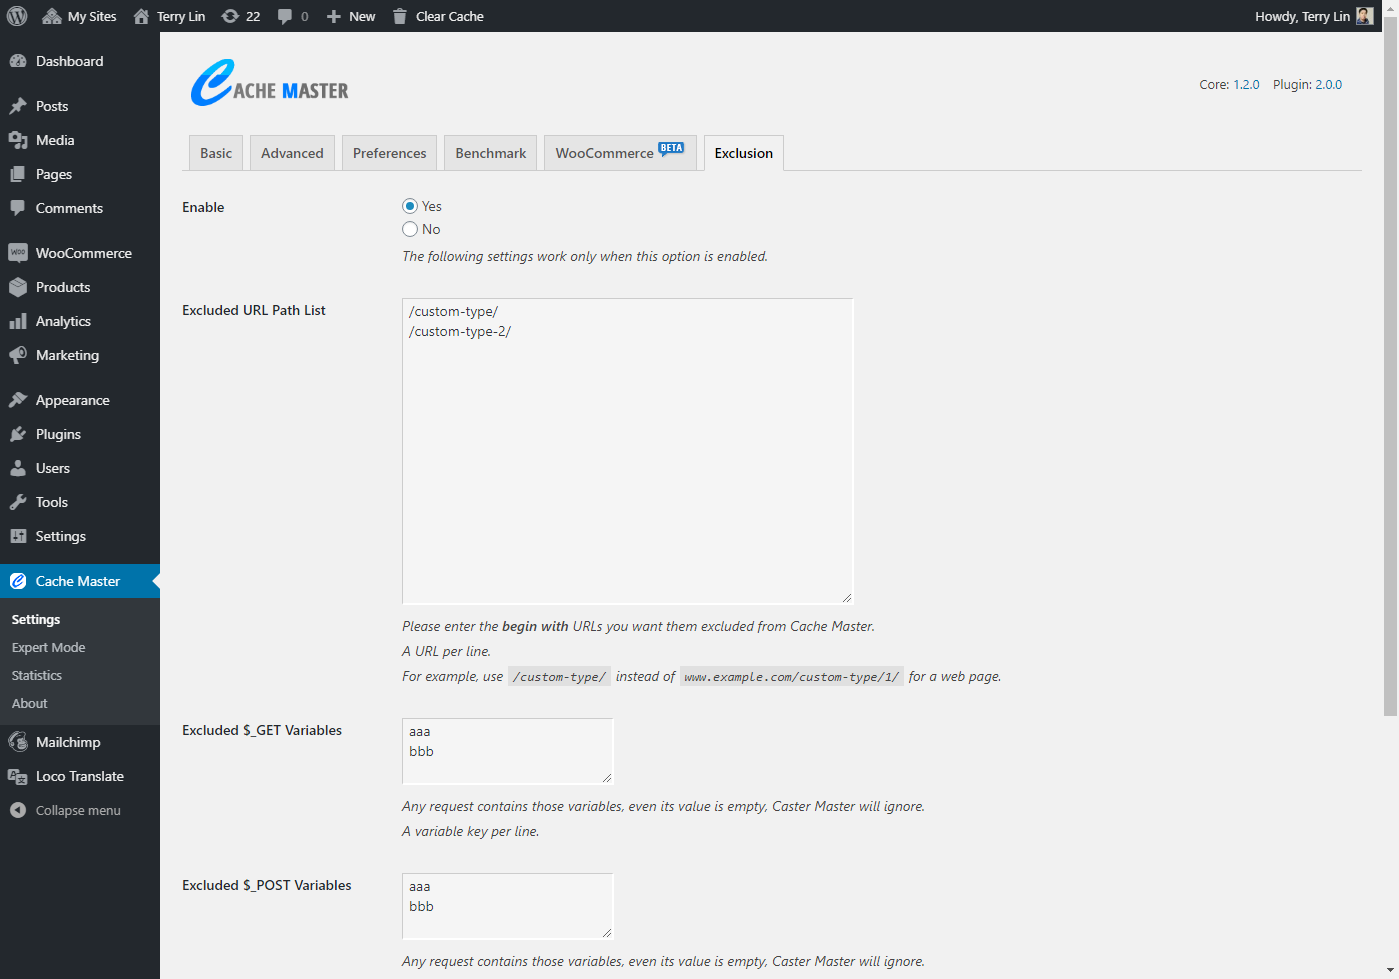
Task: Click the /custom-type/ code example text
Action: click(x=559, y=677)
